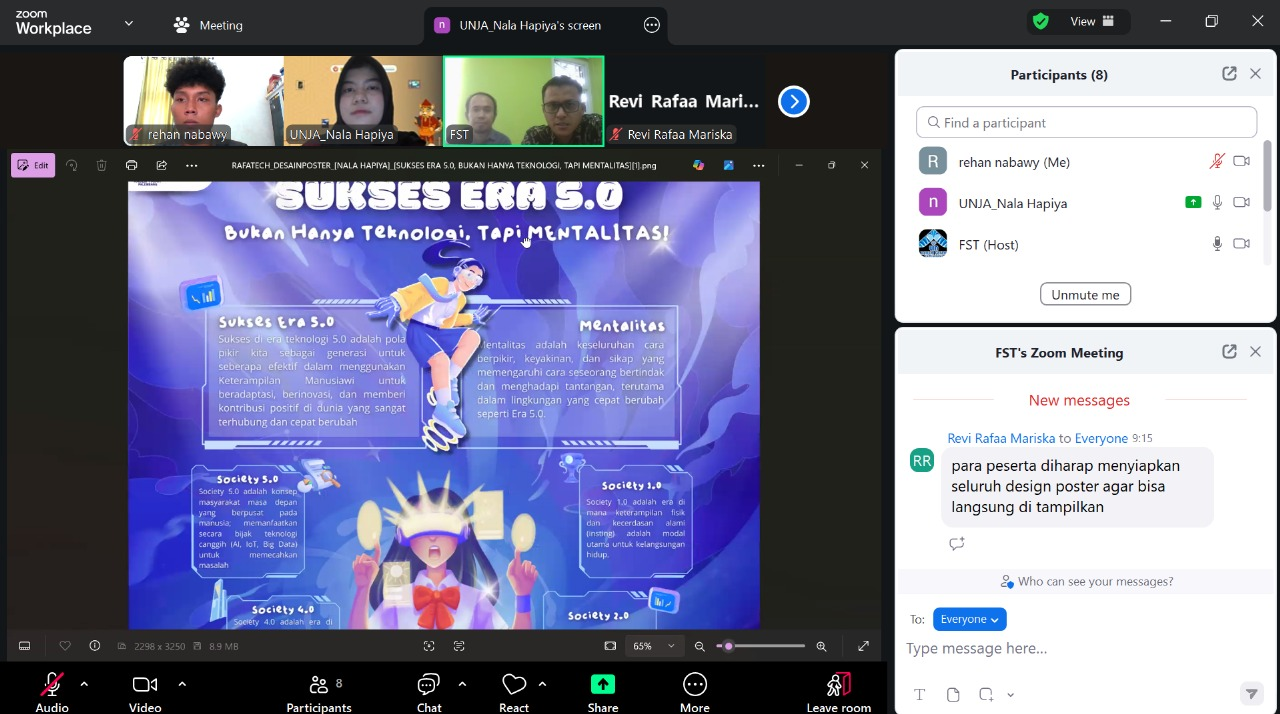Click the More options icon in toolbar
This screenshot has width=1280, height=714.
point(694,685)
